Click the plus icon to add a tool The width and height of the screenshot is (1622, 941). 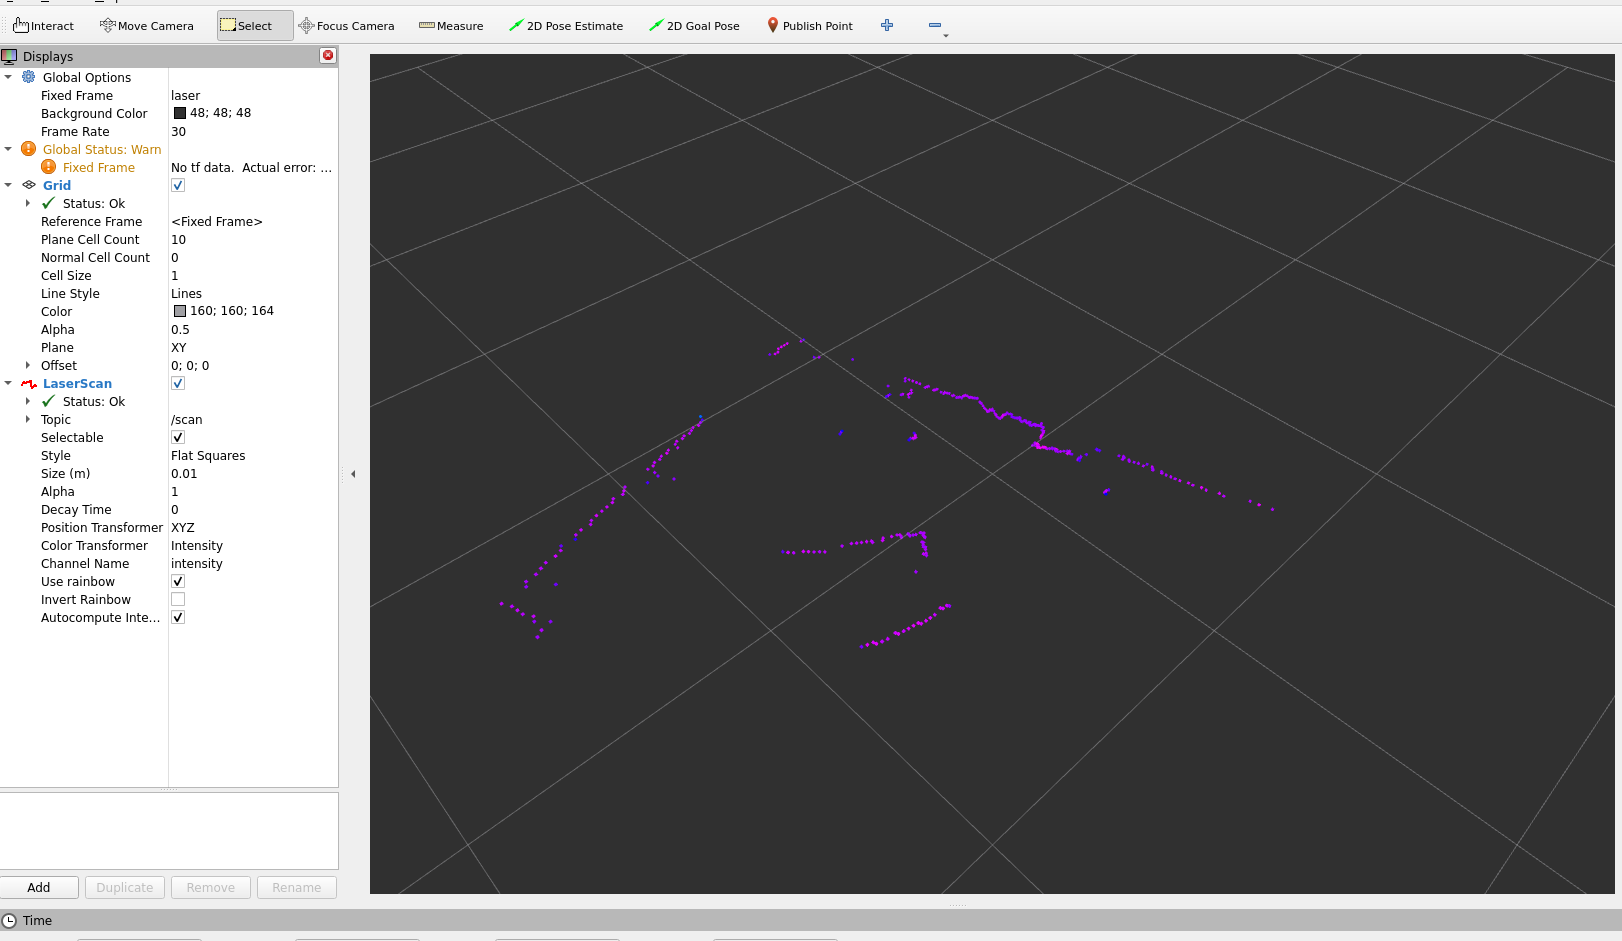point(886,25)
